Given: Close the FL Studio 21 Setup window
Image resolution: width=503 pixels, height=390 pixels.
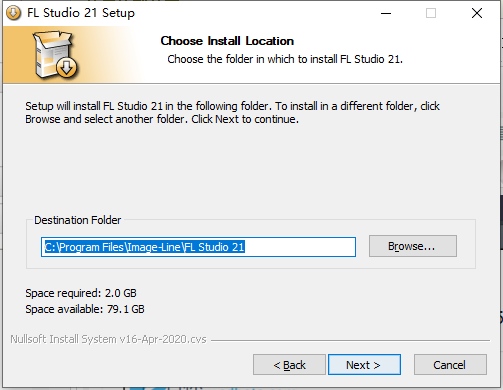Looking at the screenshot, I should click(477, 13).
